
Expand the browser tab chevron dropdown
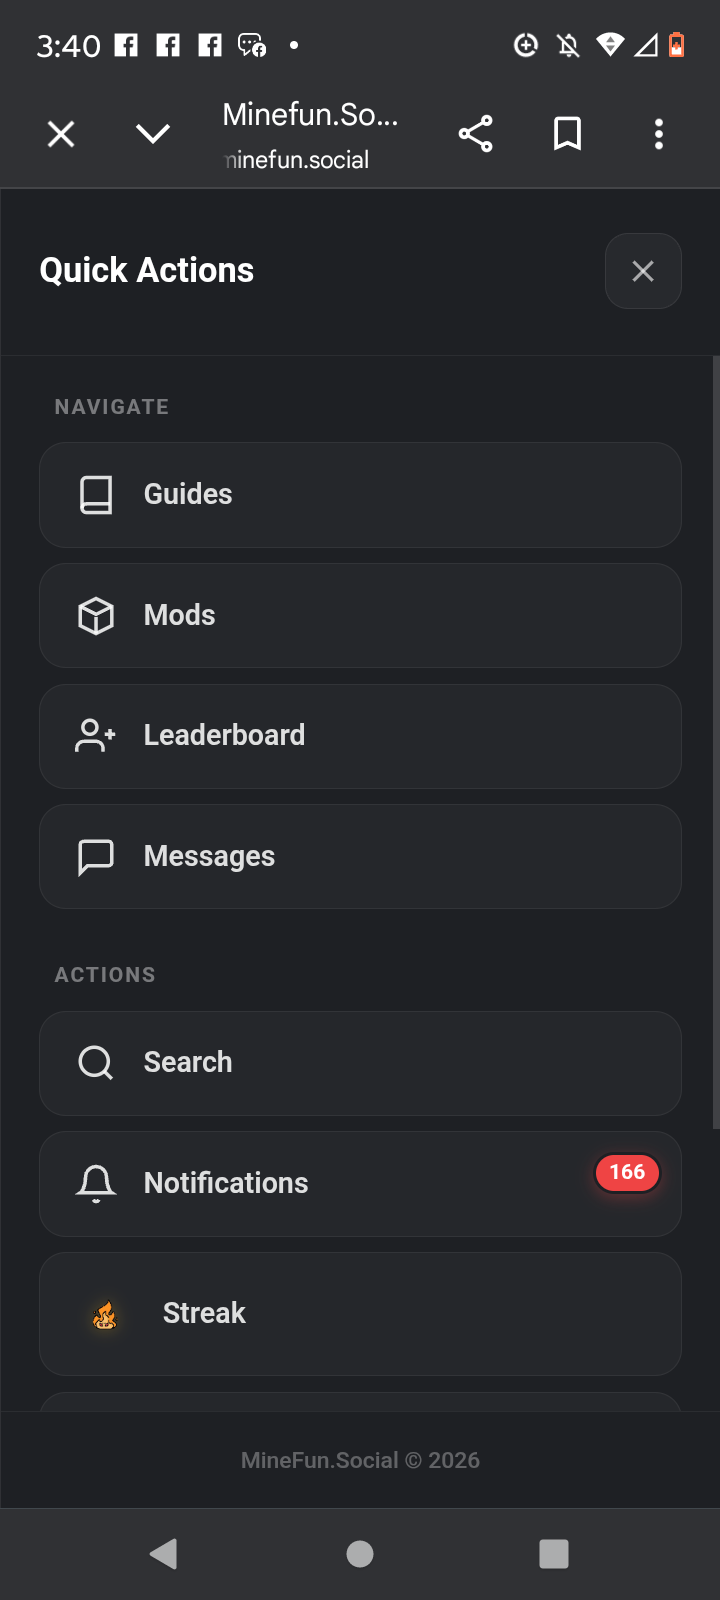click(x=153, y=134)
